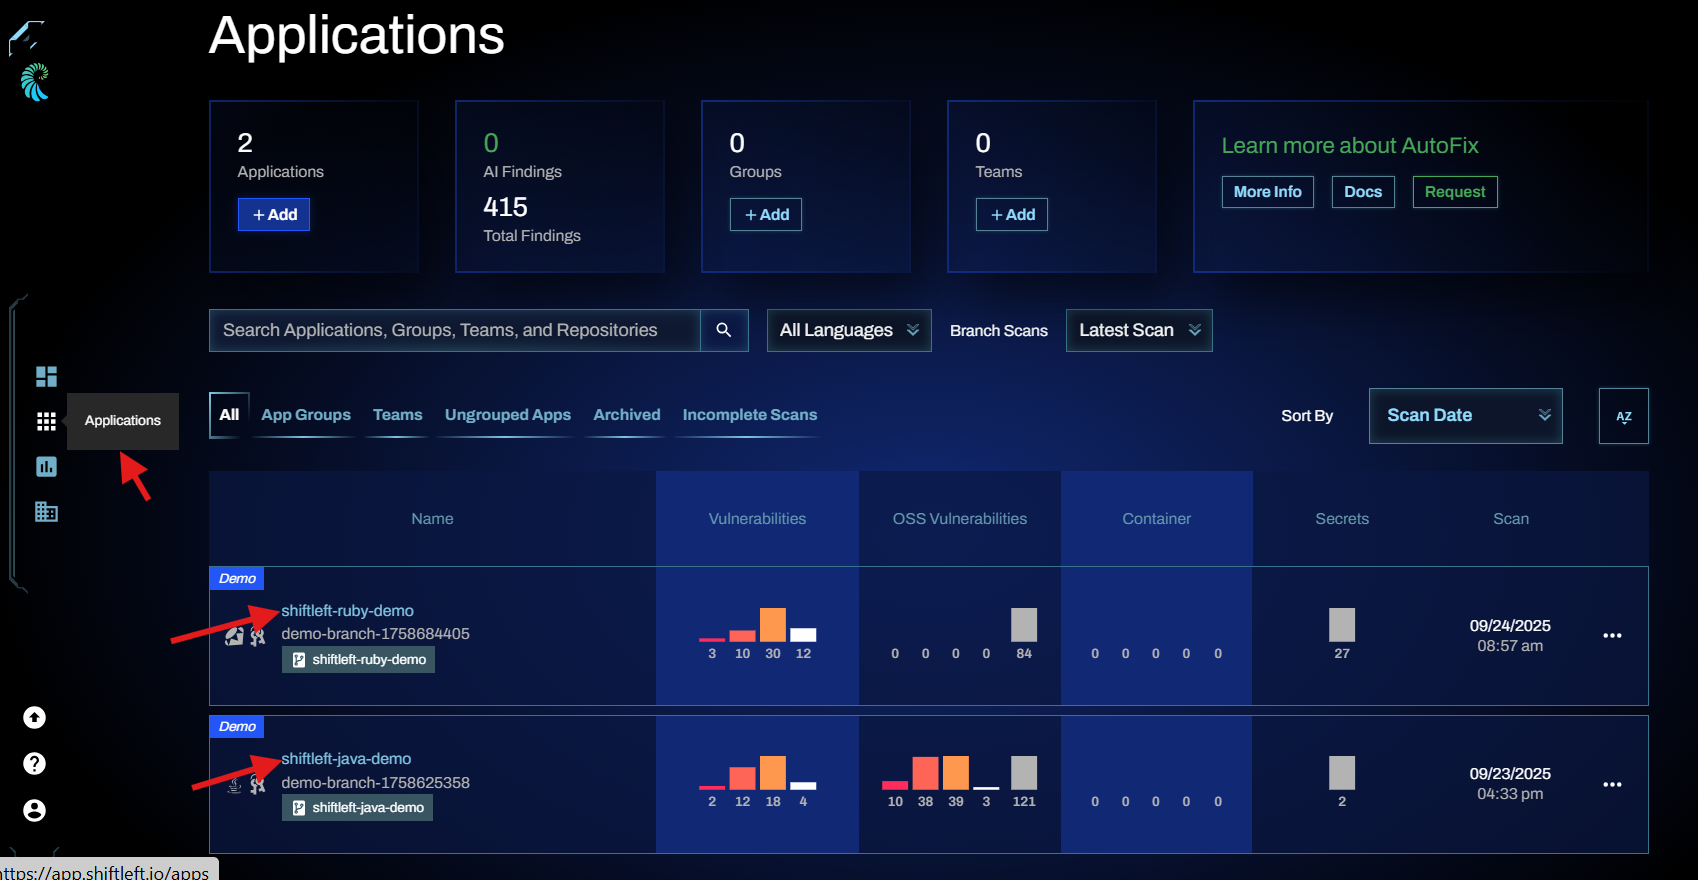Click the Secrets column header
This screenshot has width=1698, height=880.
tap(1342, 519)
